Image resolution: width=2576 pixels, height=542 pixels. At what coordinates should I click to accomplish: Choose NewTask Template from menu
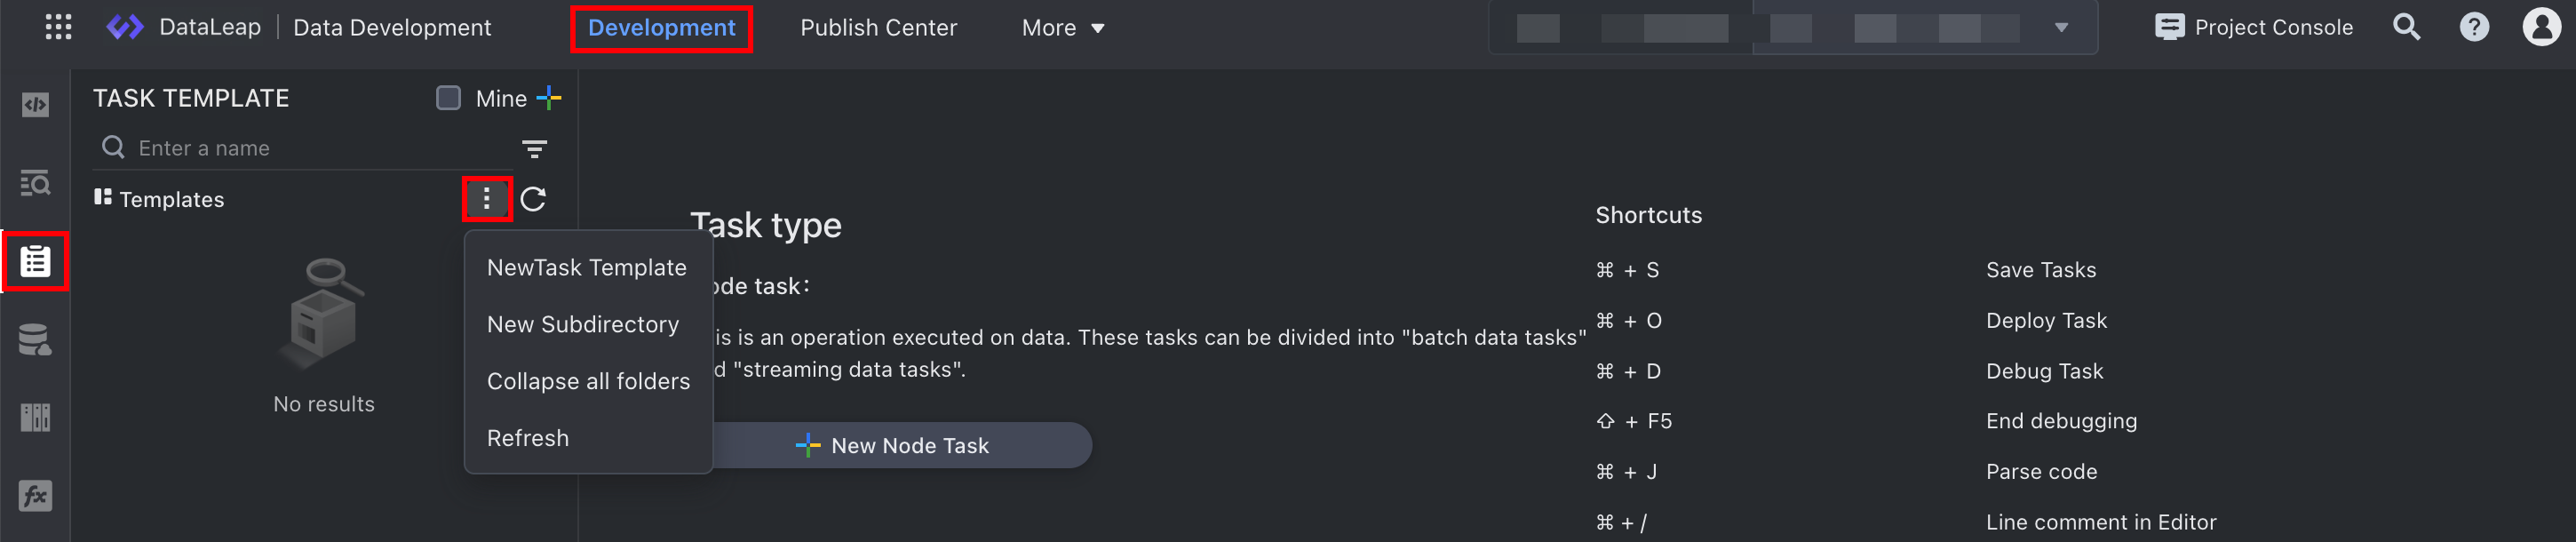tap(587, 267)
